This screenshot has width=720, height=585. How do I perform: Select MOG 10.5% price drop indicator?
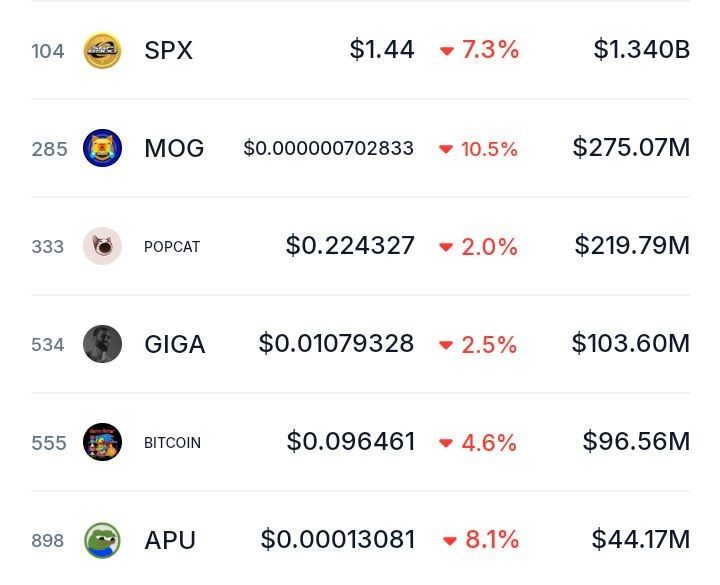pos(479,149)
